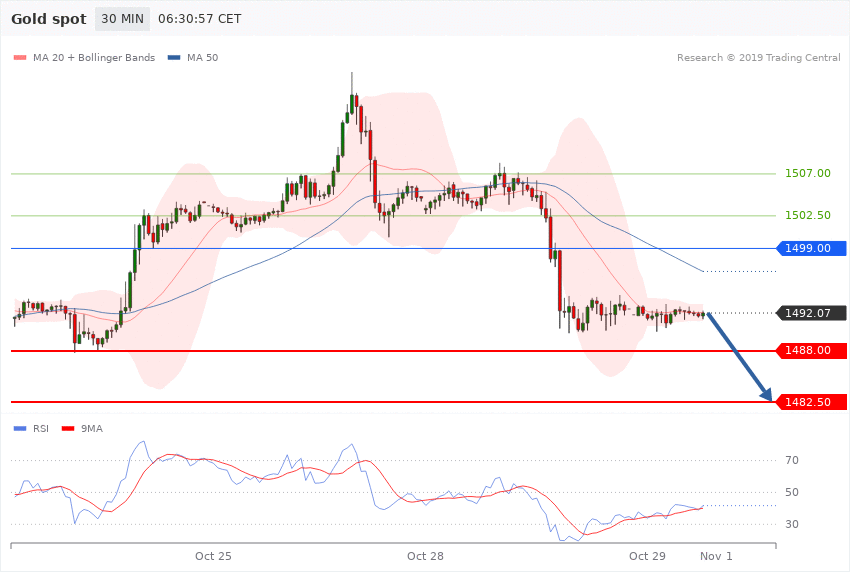The image size is (850, 576).
Task: Click the red 9MA legend swatch
Action: [68, 429]
